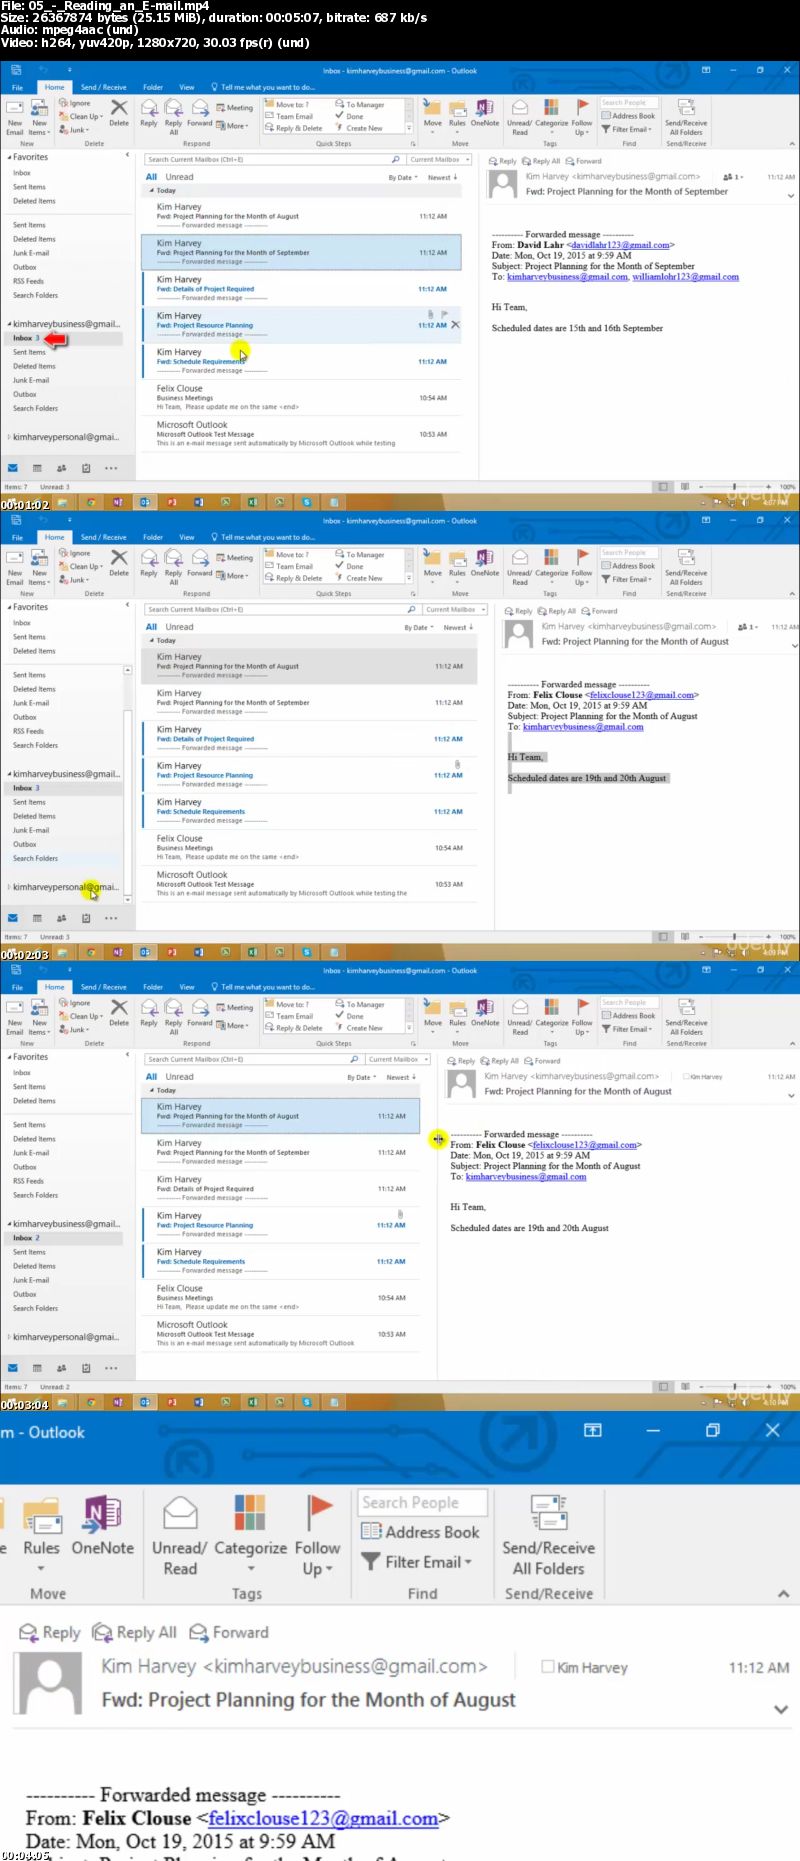Open Address Book in the enlarged frame

[420, 1532]
